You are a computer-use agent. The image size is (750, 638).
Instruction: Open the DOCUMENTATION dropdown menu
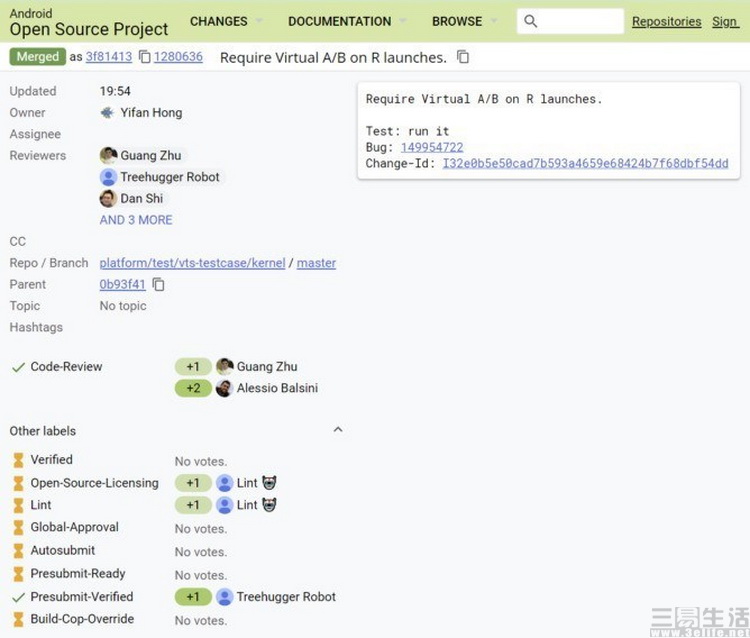coord(347,22)
